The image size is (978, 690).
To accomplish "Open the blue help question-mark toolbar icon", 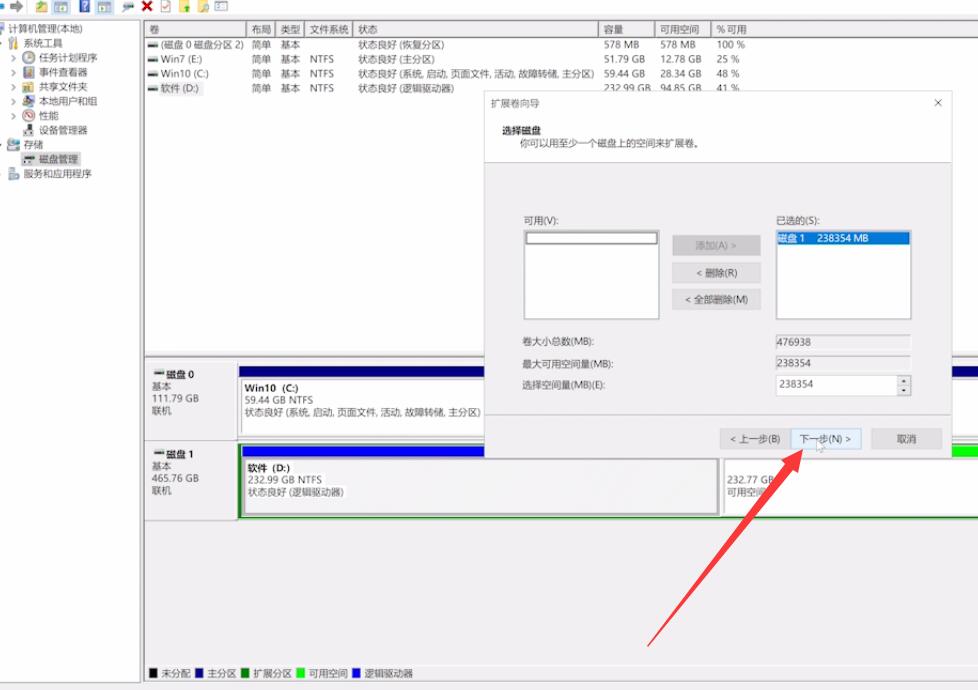I will (x=85, y=6).
